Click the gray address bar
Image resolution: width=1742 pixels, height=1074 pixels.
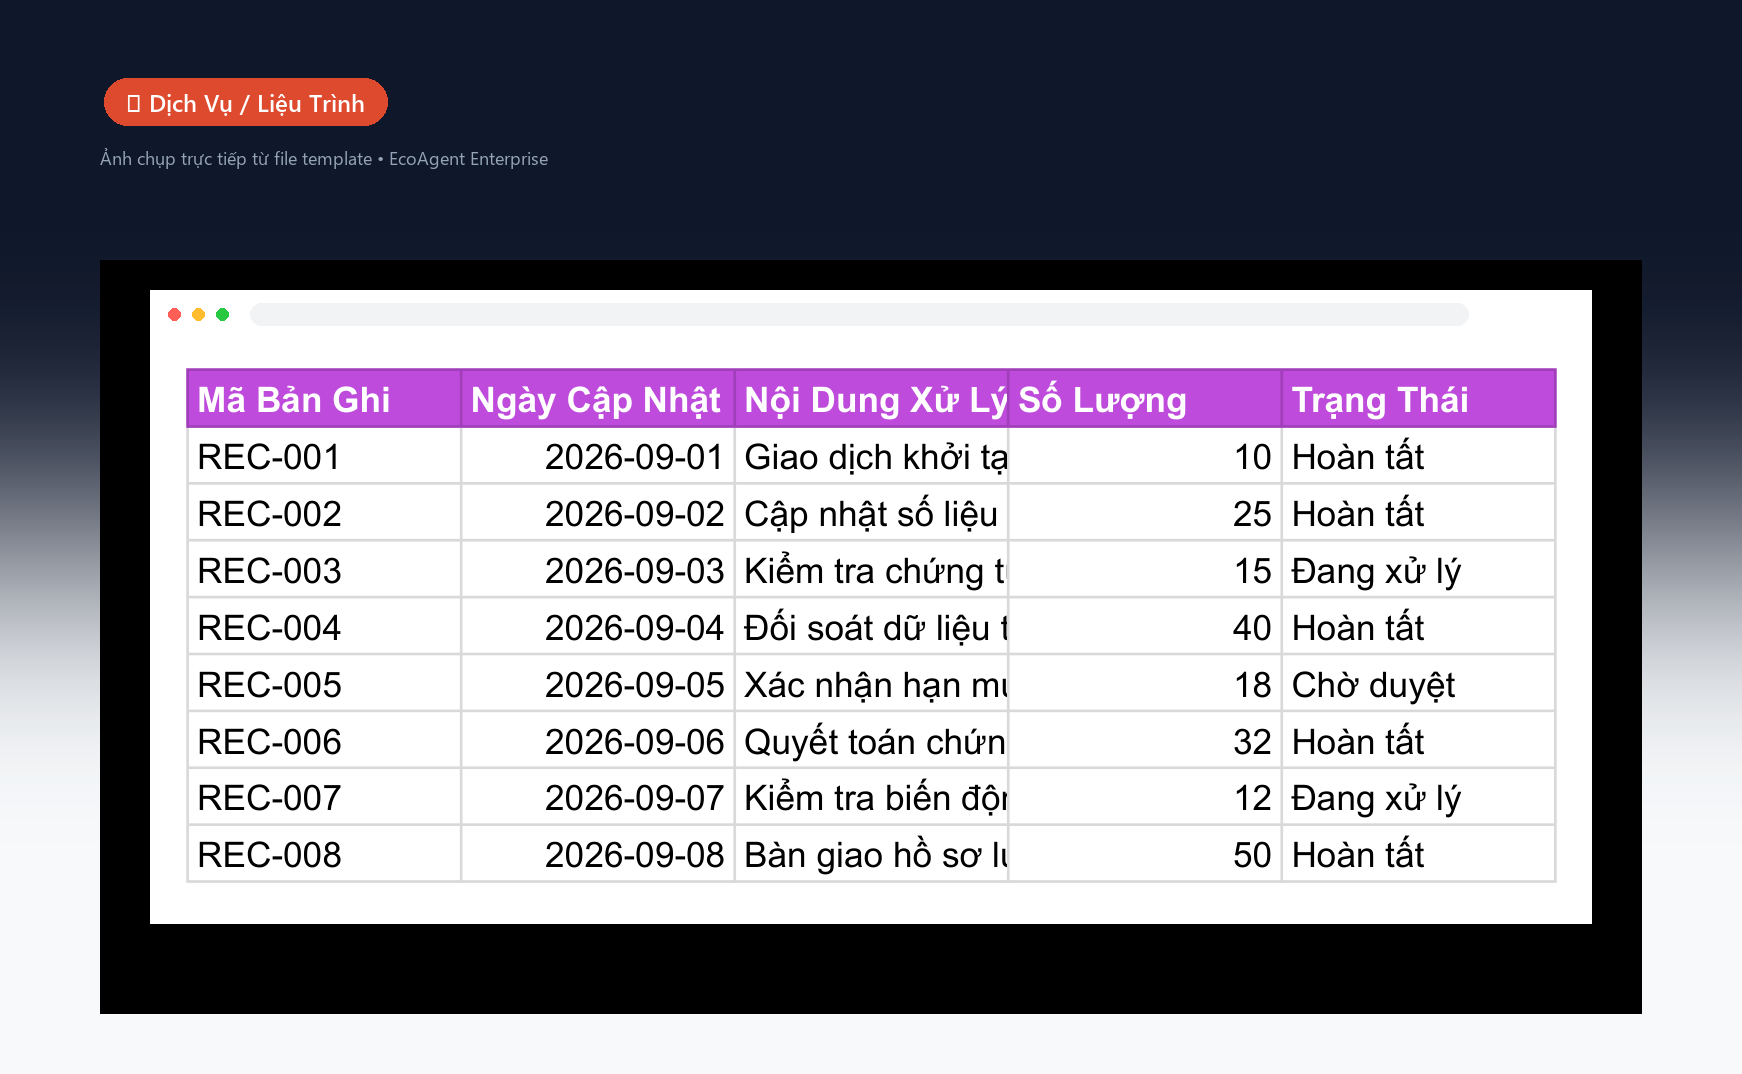pos(859,315)
